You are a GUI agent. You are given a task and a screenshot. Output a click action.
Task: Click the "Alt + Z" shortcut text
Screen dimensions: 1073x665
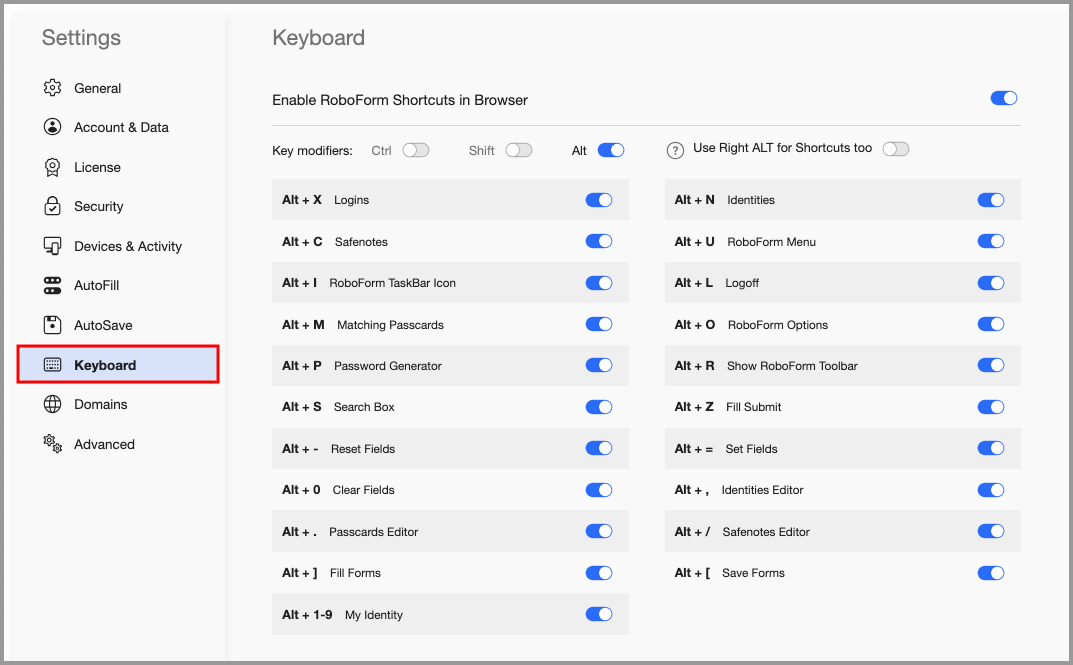point(694,407)
